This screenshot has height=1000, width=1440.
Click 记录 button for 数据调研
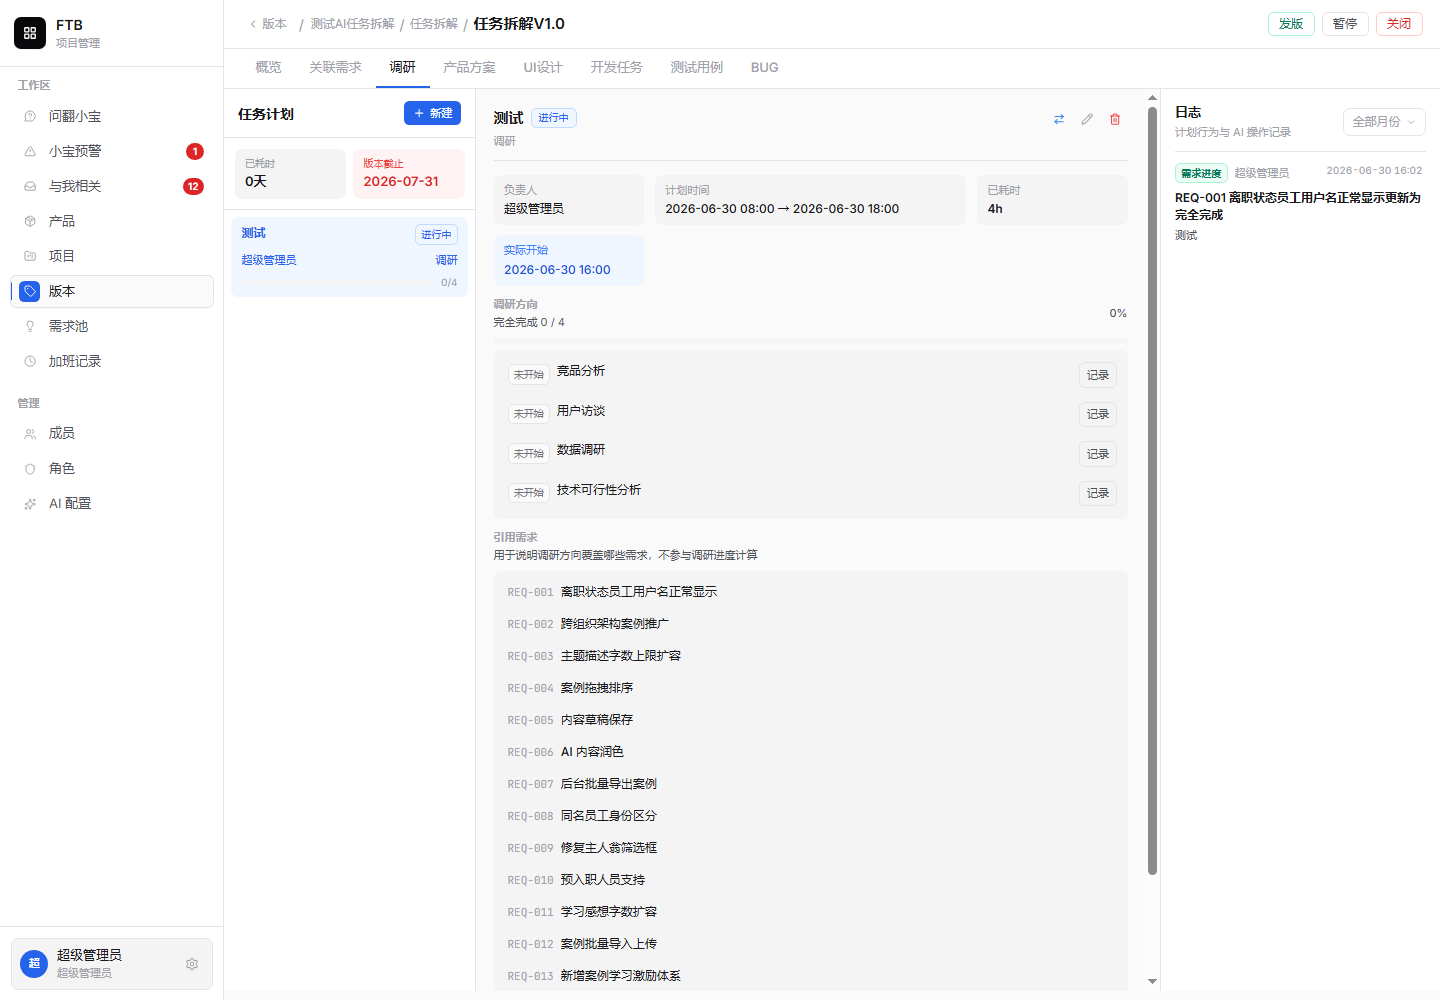1098,454
